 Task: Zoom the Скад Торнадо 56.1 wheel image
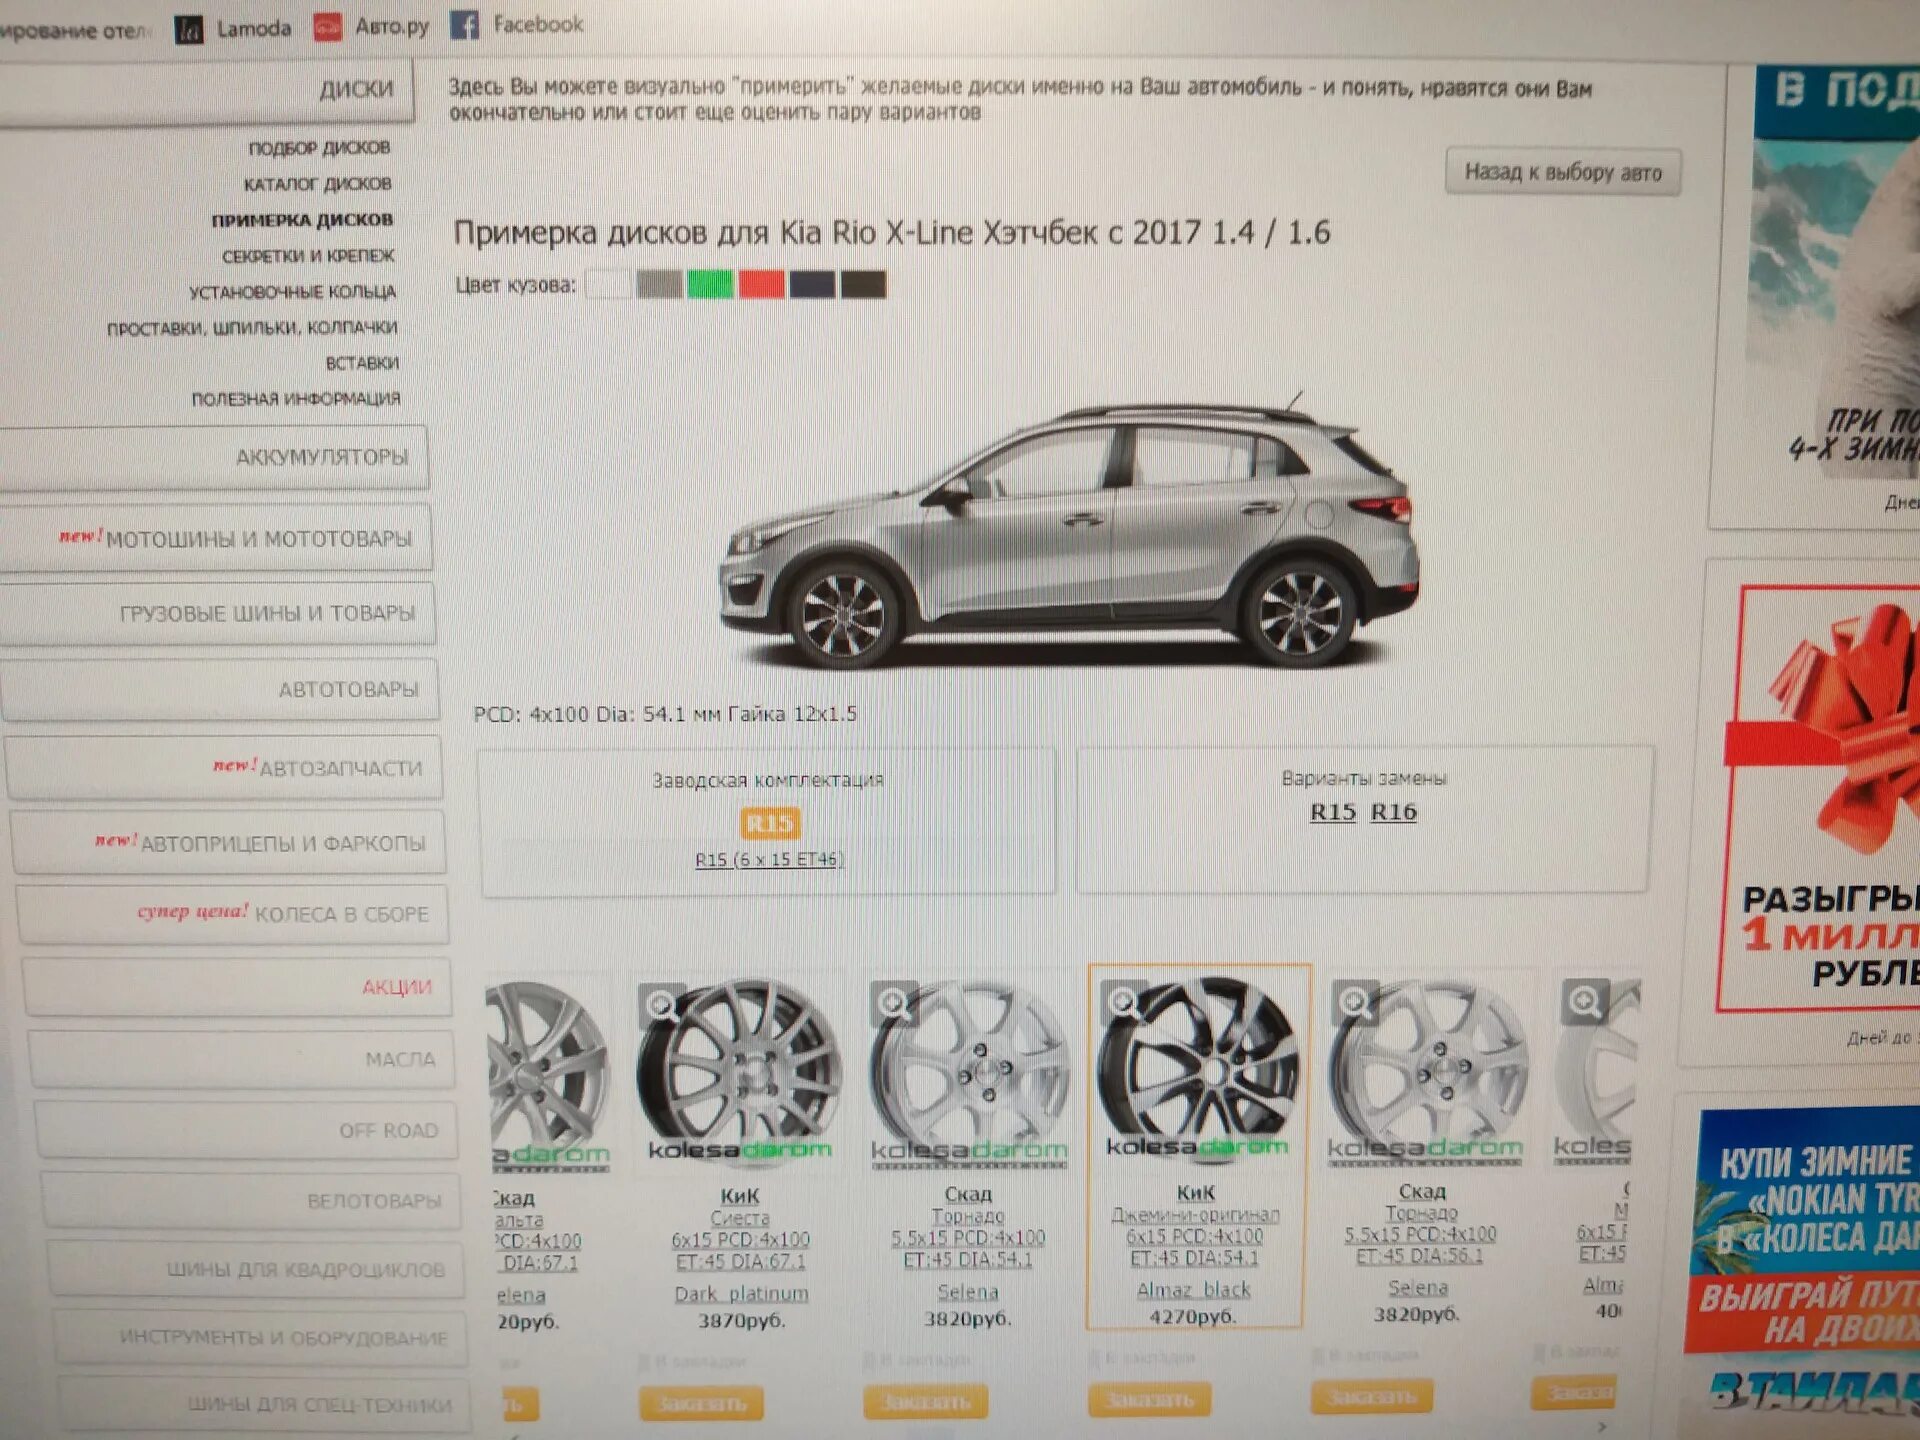(x=1356, y=1000)
